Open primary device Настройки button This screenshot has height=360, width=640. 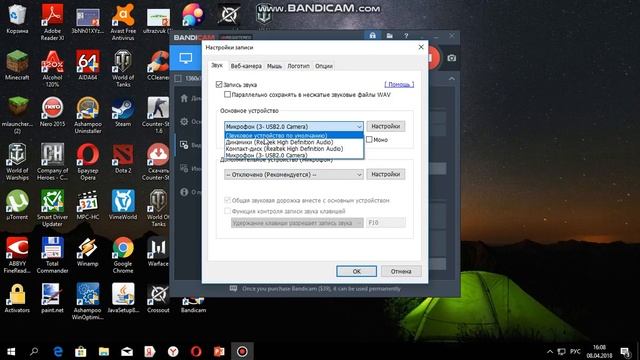point(386,126)
